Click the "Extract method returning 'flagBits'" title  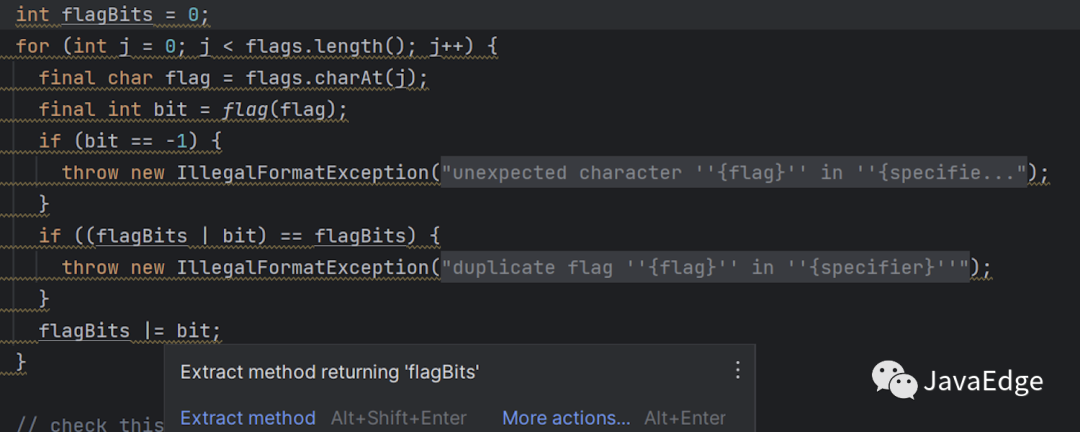tap(329, 372)
